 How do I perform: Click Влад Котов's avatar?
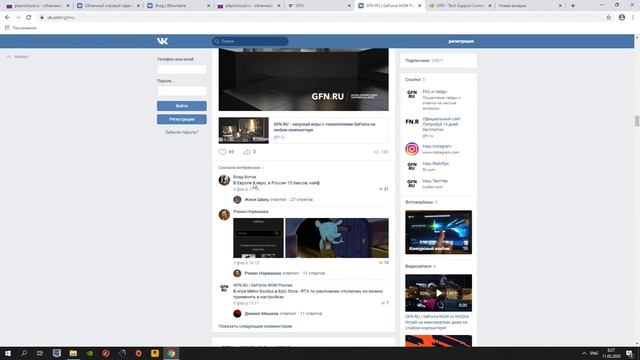(x=224, y=180)
